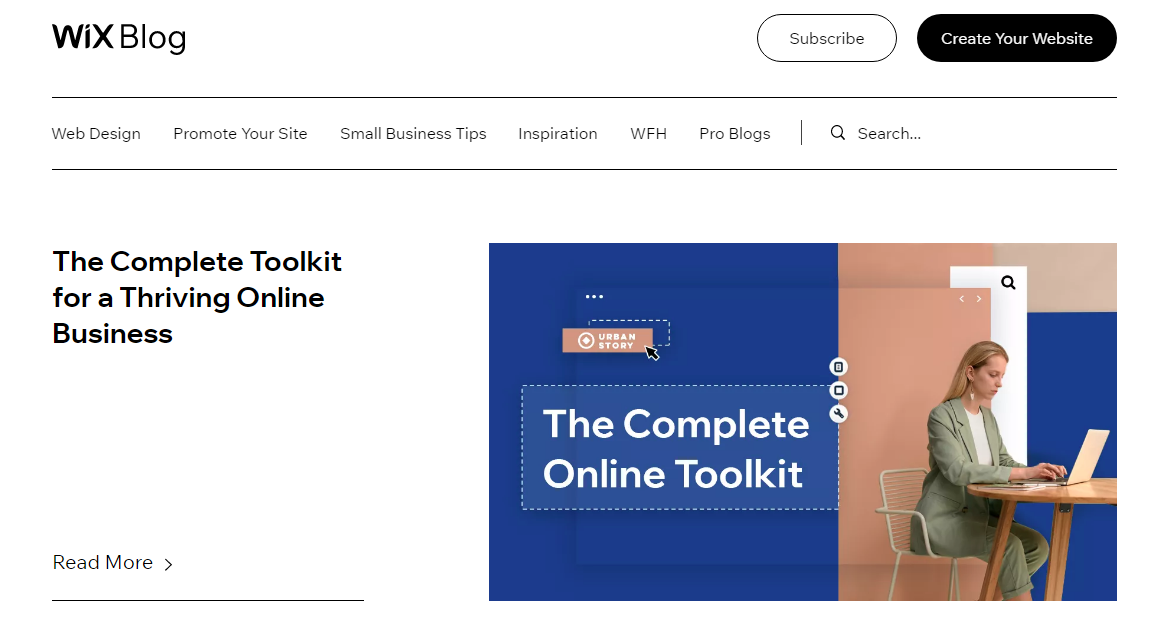The height and width of the screenshot is (640, 1165).
Task: Open the Promote Your Site category
Action: click(x=240, y=134)
